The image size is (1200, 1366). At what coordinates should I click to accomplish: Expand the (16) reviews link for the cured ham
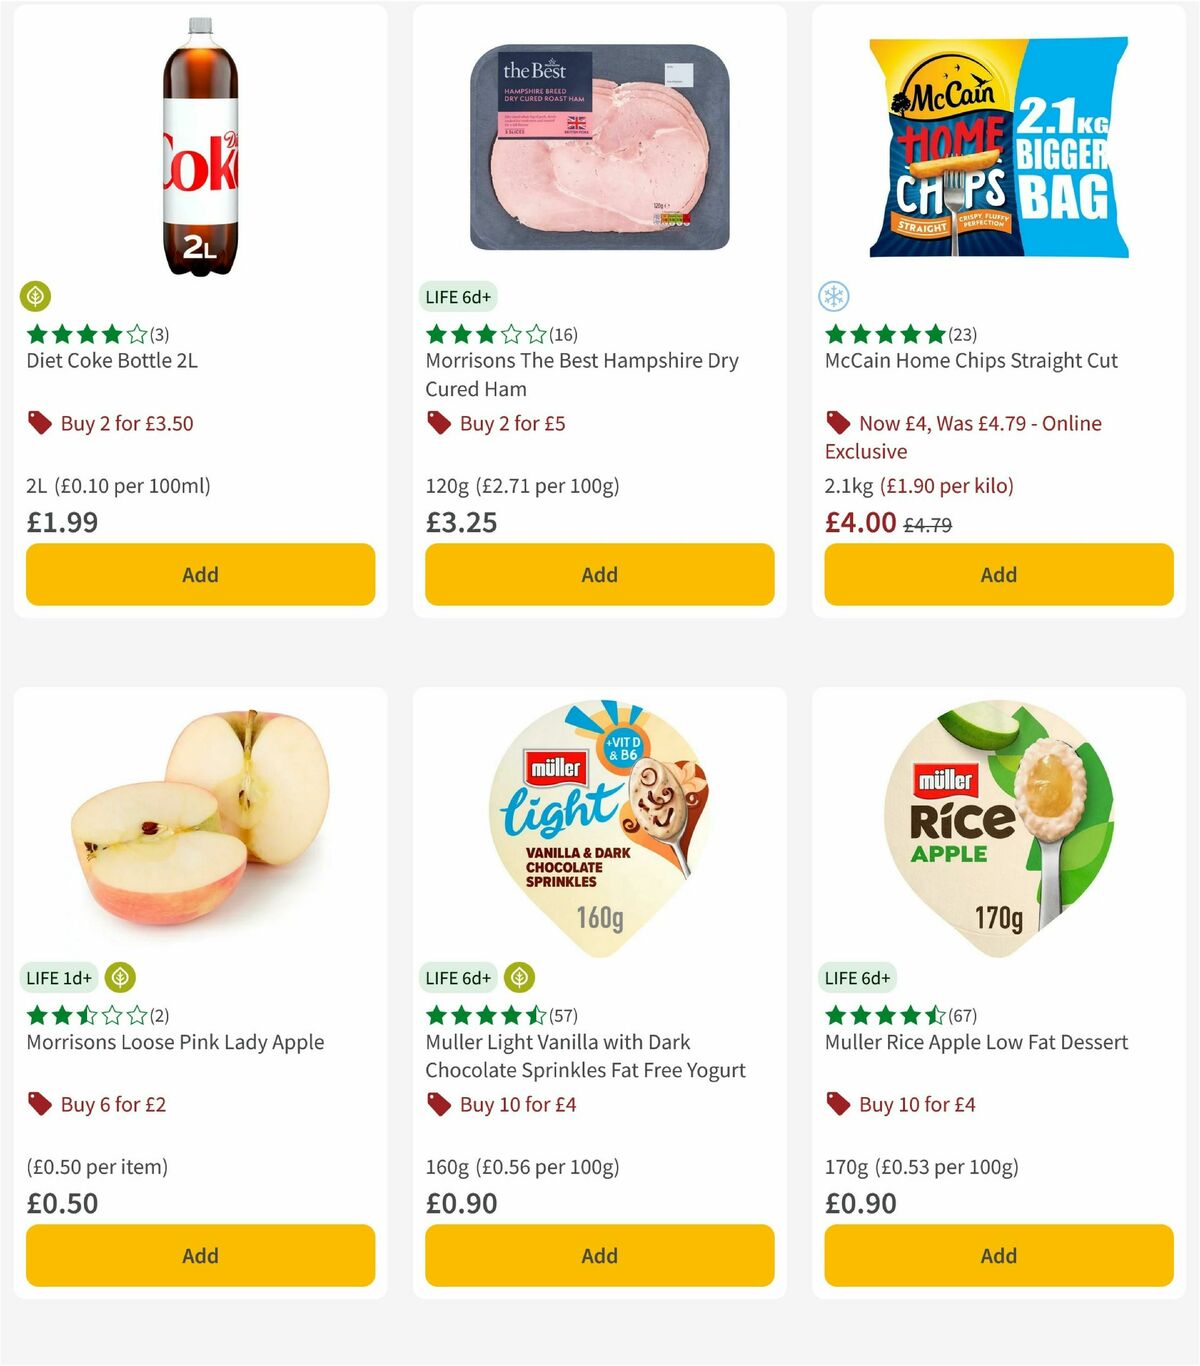pyautogui.click(x=563, y=334)
